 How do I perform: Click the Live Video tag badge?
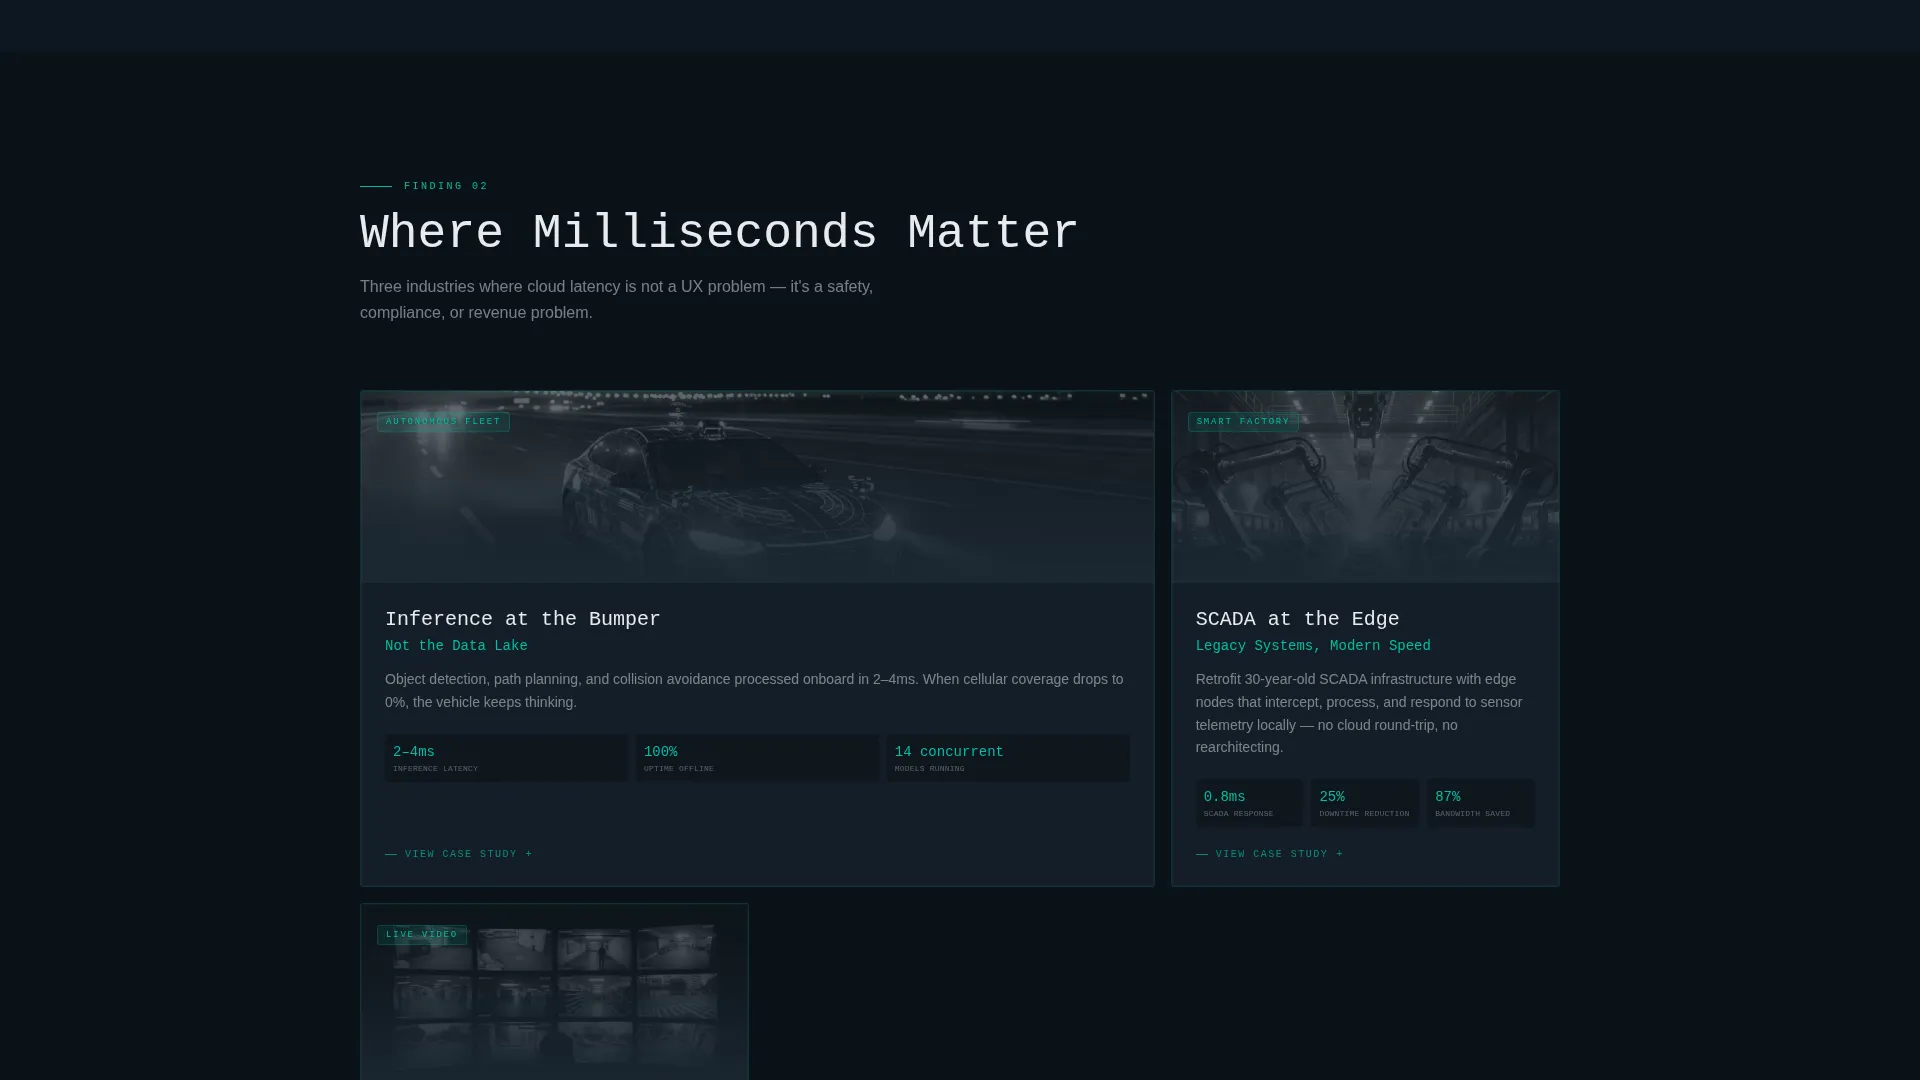pos(422,935)
